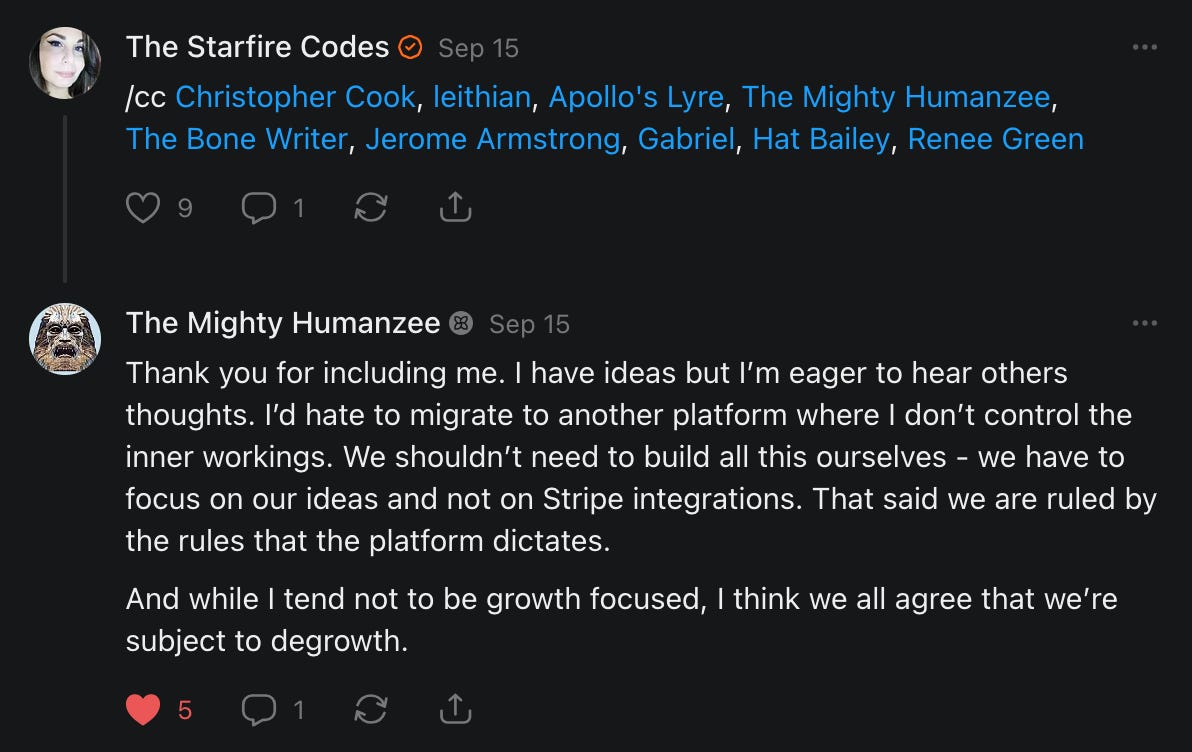The image size is (1192, 752).
Task: Visit Christopher Cook's mentioned profile
Action: (x=295, y=97)
